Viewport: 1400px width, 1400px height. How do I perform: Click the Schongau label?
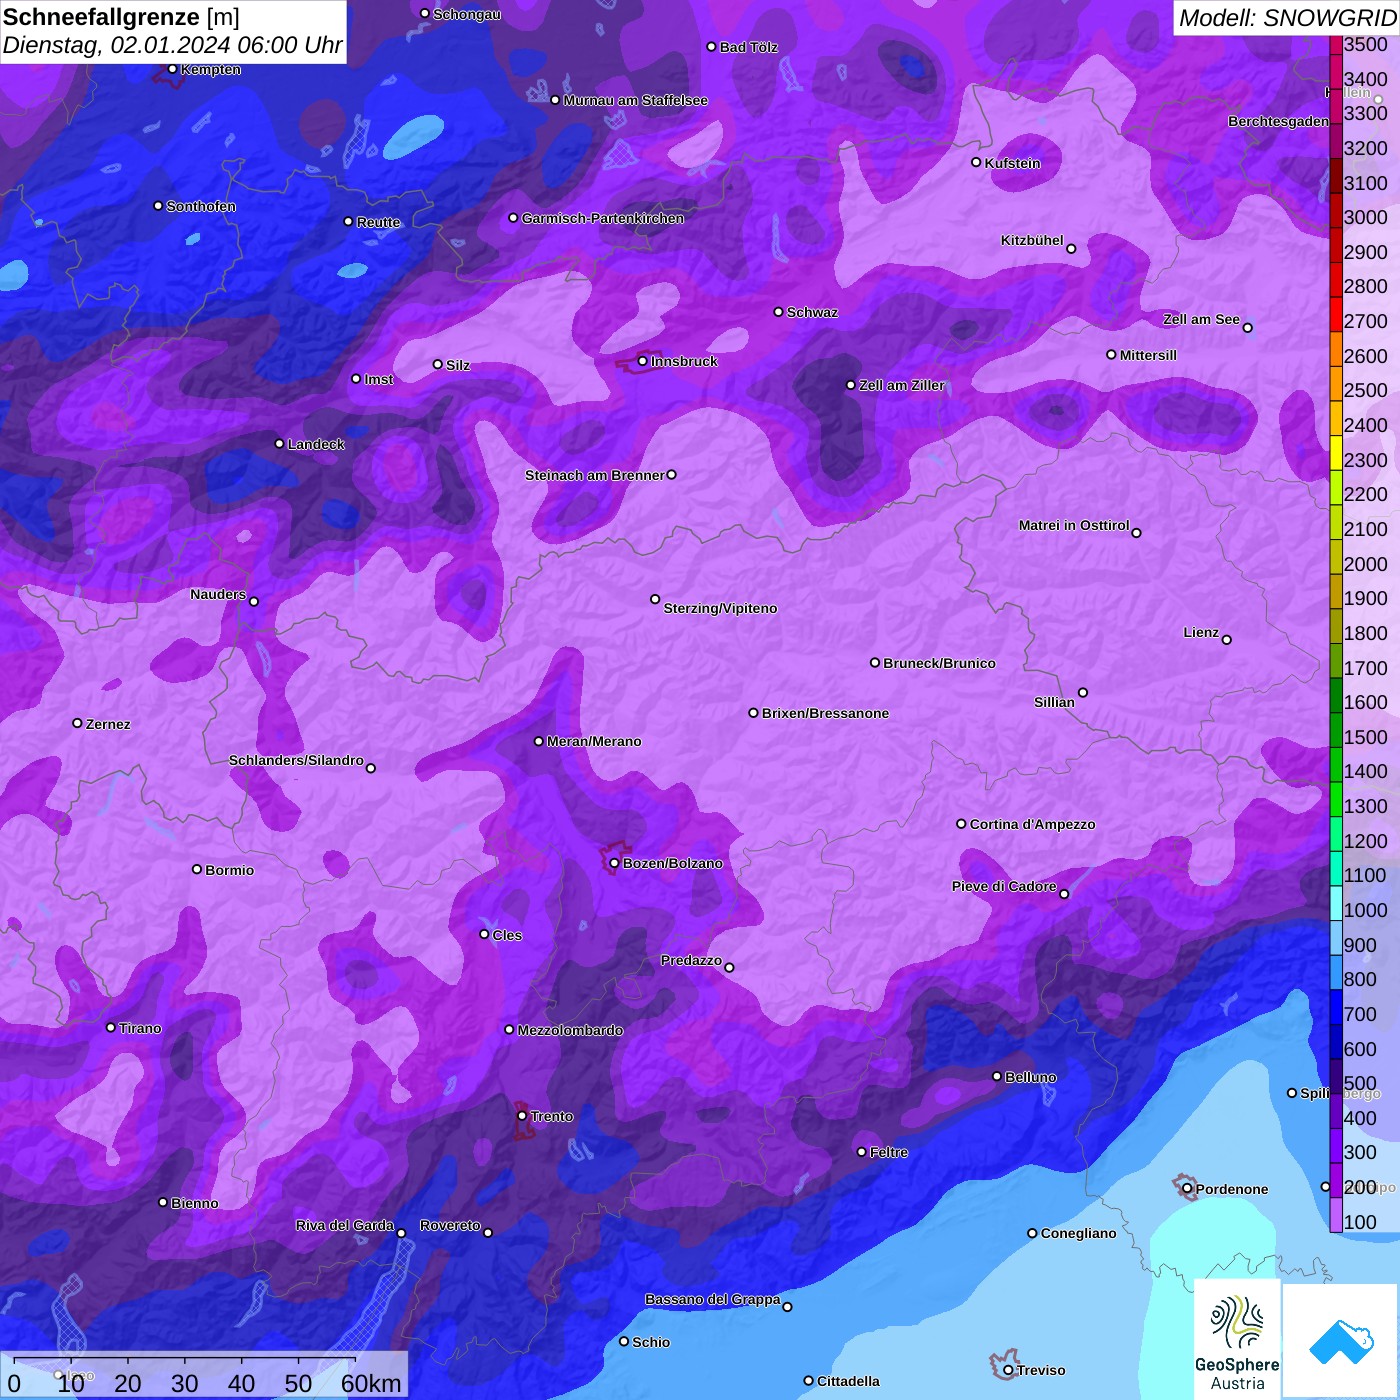point(467,14)
